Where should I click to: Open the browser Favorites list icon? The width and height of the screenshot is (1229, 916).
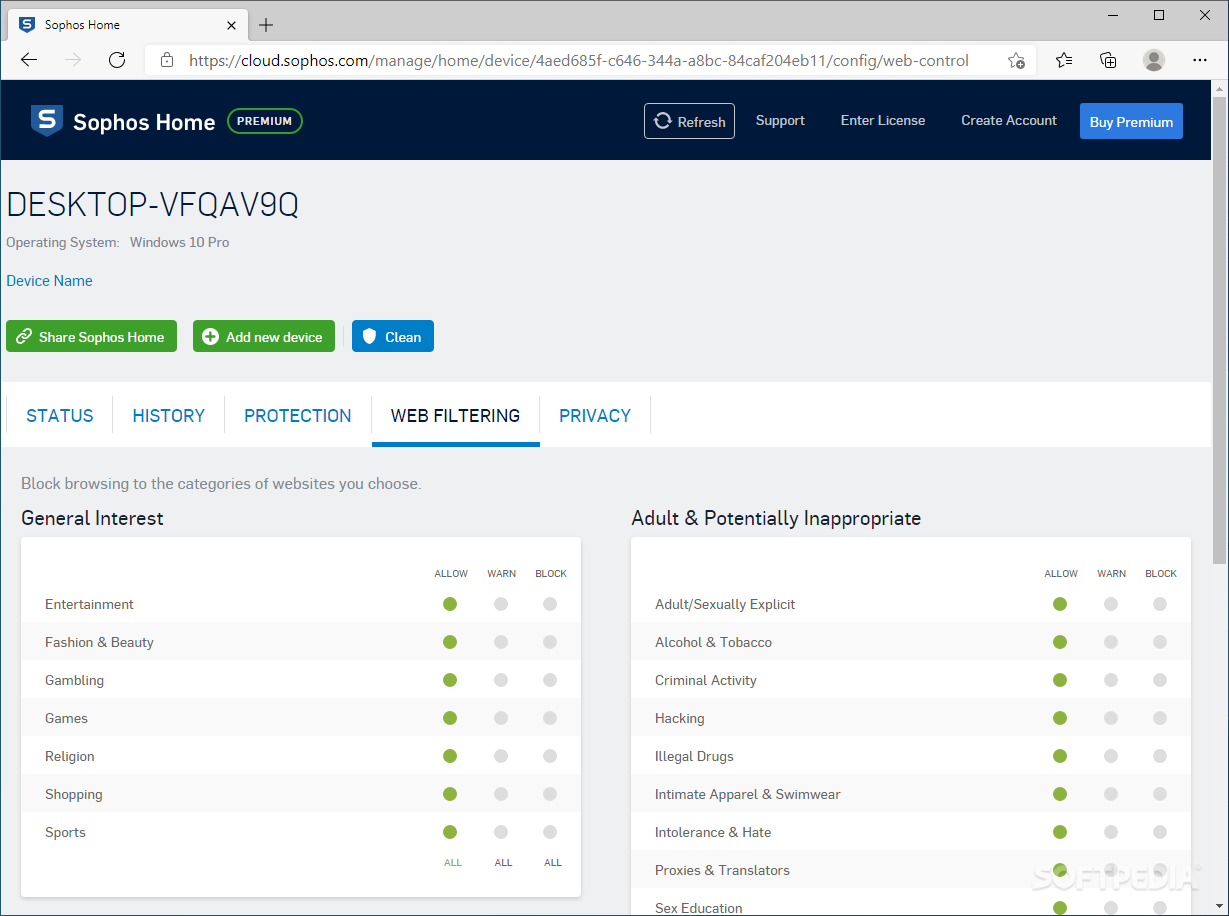(x=1064, y=60)
